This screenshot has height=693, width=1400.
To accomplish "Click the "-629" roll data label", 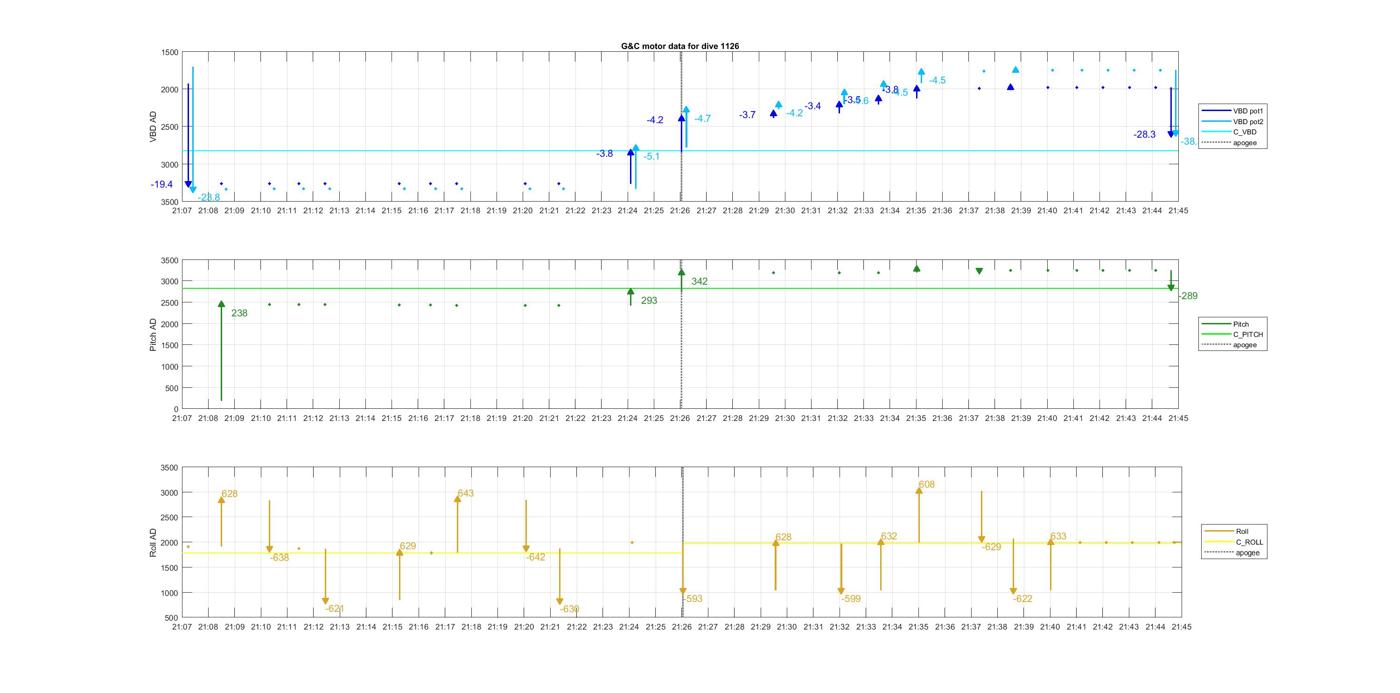I will [991, 547].
